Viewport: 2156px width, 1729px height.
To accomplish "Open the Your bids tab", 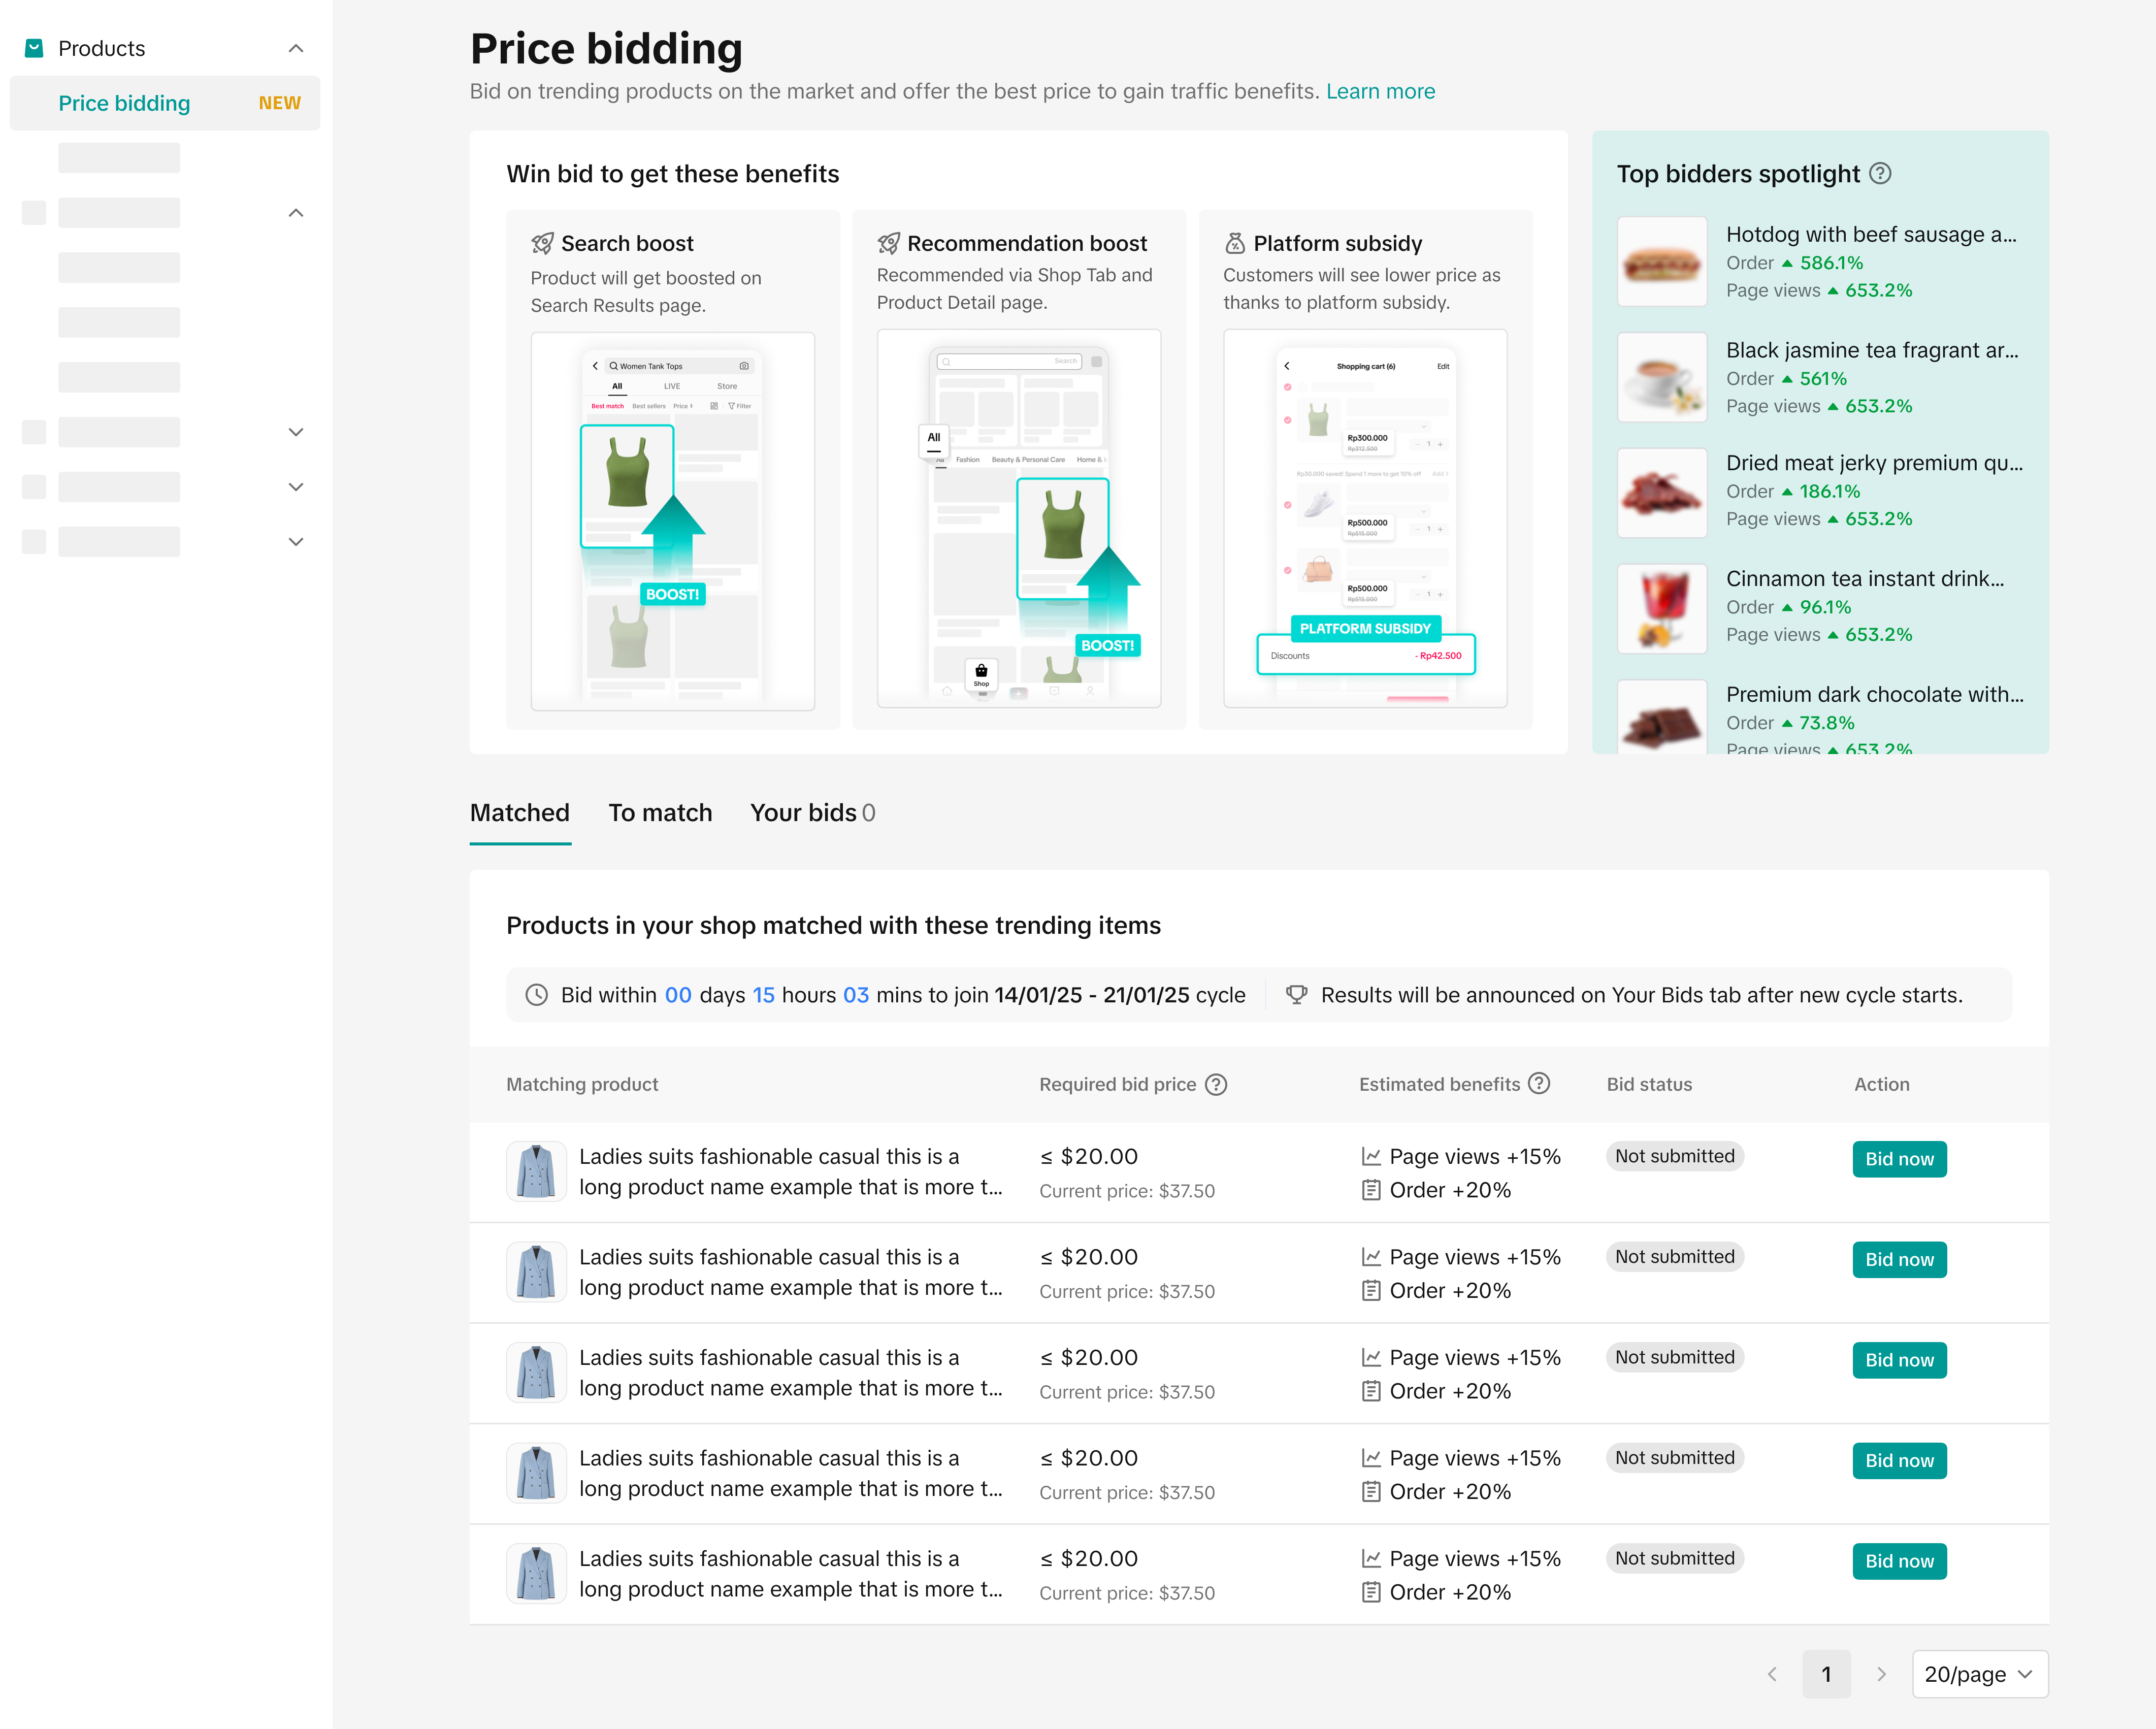I will pos(812,812).
